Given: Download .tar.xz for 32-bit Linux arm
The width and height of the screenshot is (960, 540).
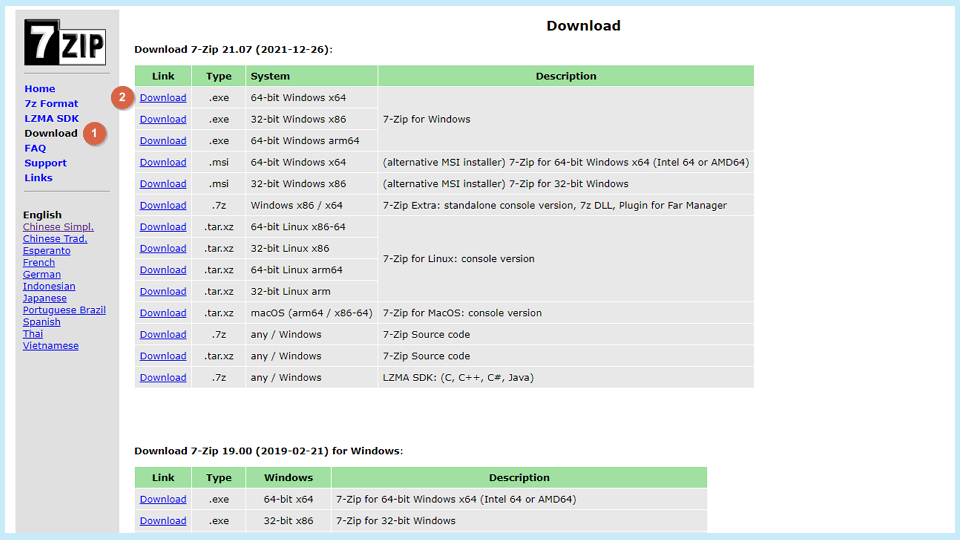Looking at the screenshot, I should click(163, 291).
